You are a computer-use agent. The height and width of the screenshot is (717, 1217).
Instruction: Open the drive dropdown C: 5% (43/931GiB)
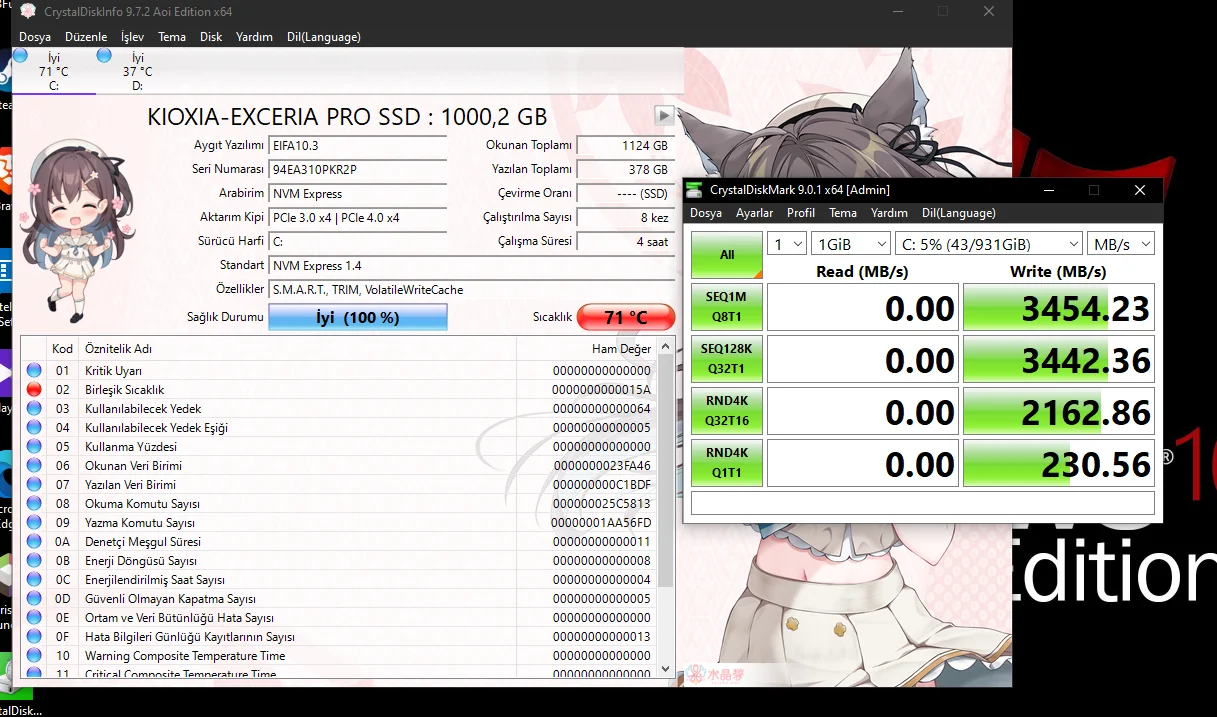(989, 244)
